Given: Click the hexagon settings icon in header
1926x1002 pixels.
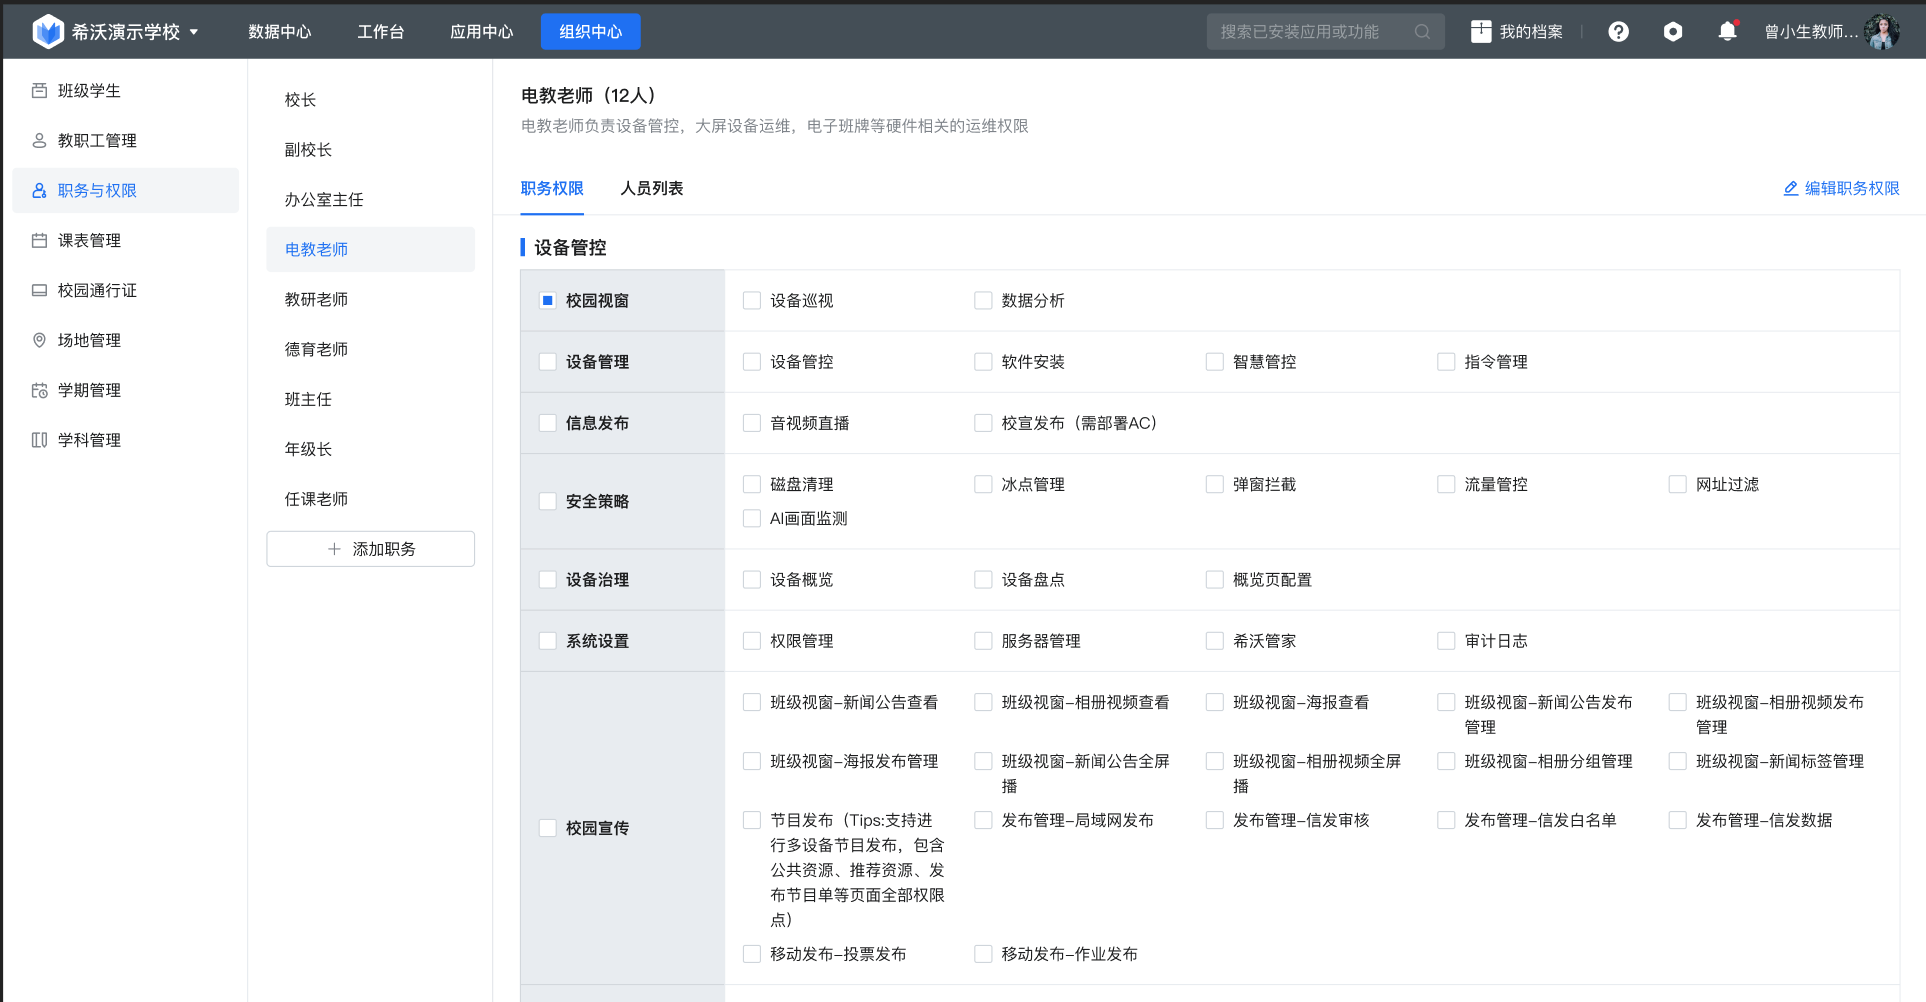Looking at the screenshot, I should click(1672, 32).
